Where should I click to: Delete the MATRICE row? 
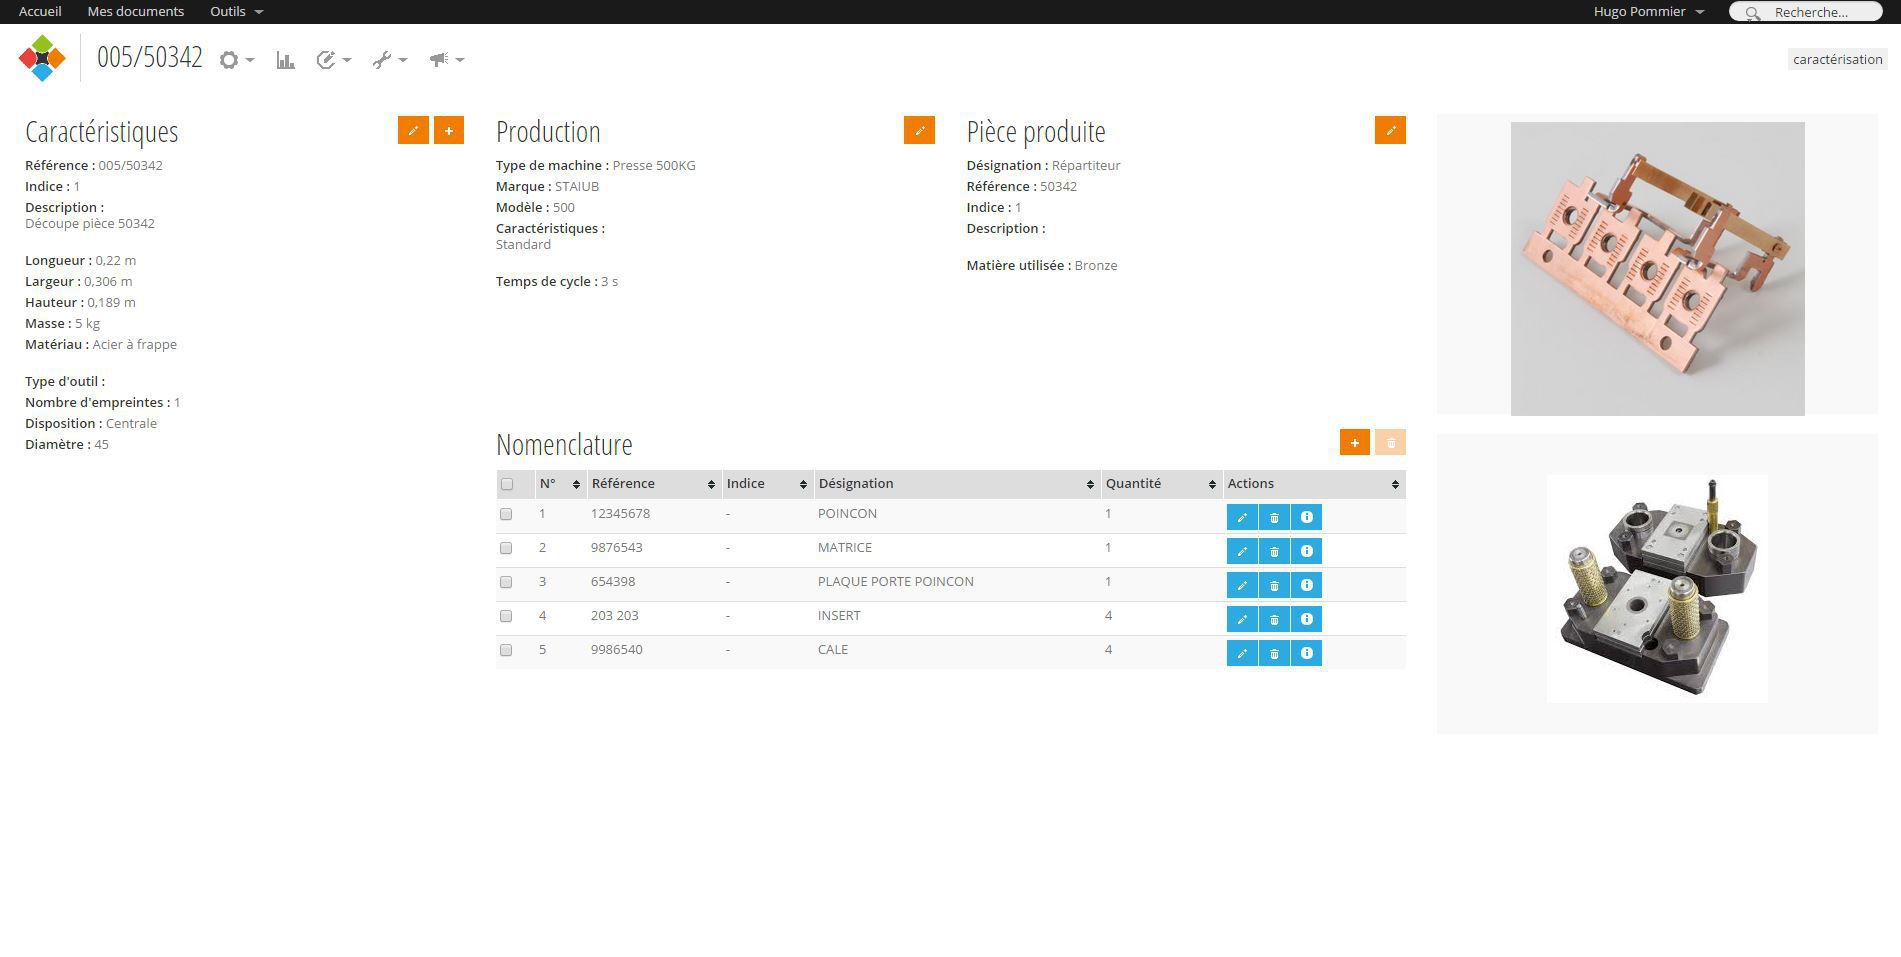coord(1274,551)
